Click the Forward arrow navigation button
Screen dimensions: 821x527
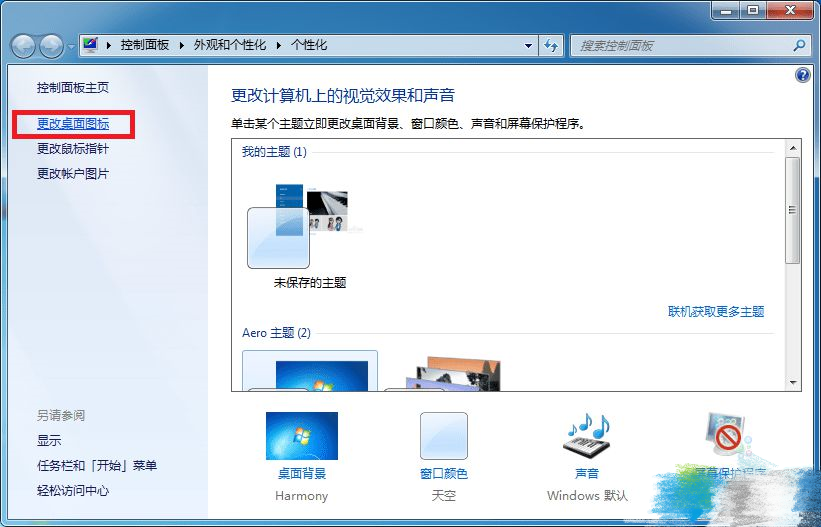click(x=51, y=46)
